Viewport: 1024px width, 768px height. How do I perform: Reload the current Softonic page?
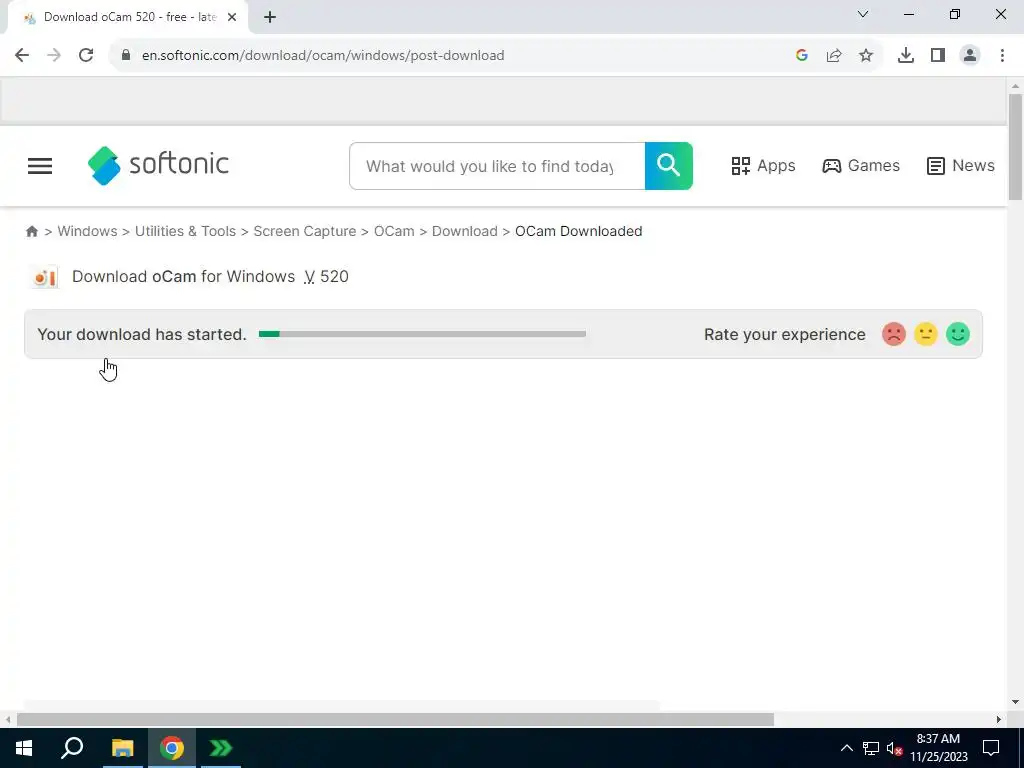point(86,56)
